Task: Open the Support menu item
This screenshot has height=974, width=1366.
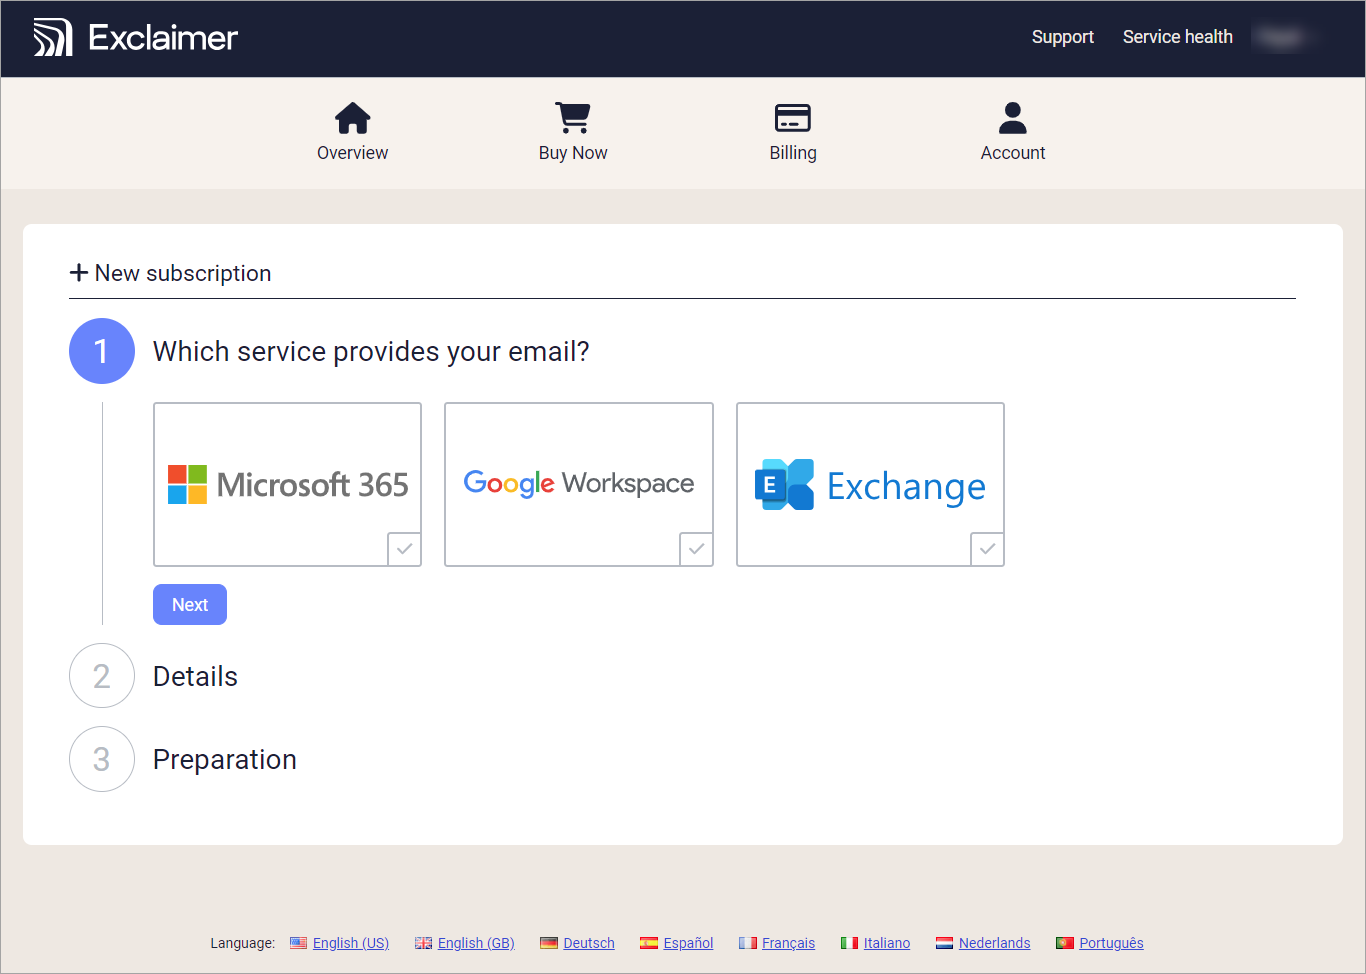Action: tap(1062, 37)
